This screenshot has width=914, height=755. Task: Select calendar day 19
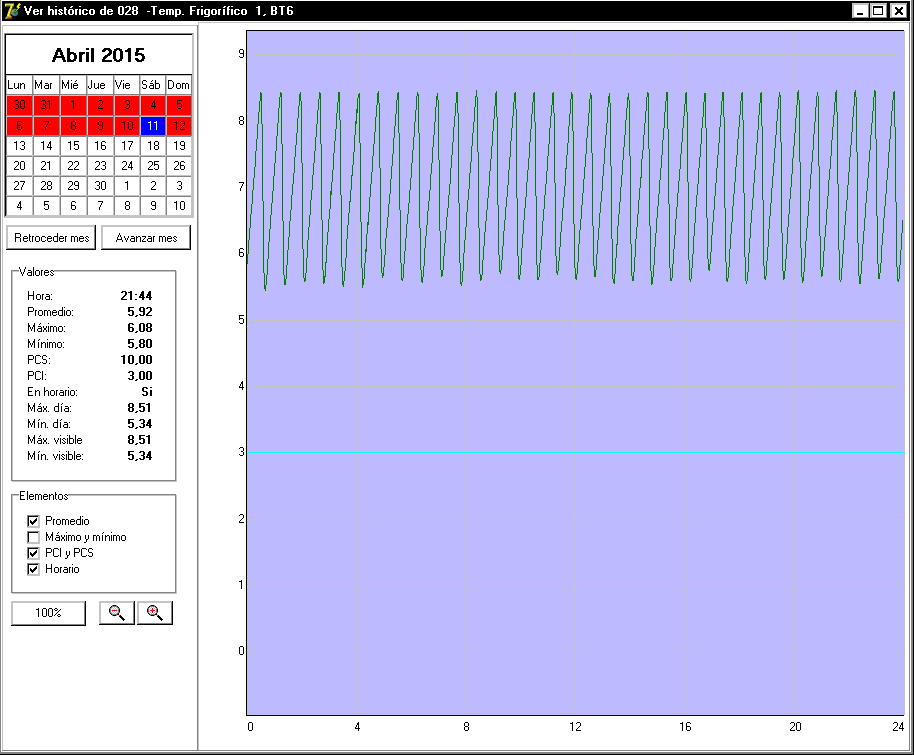click(x=179, y=146)
